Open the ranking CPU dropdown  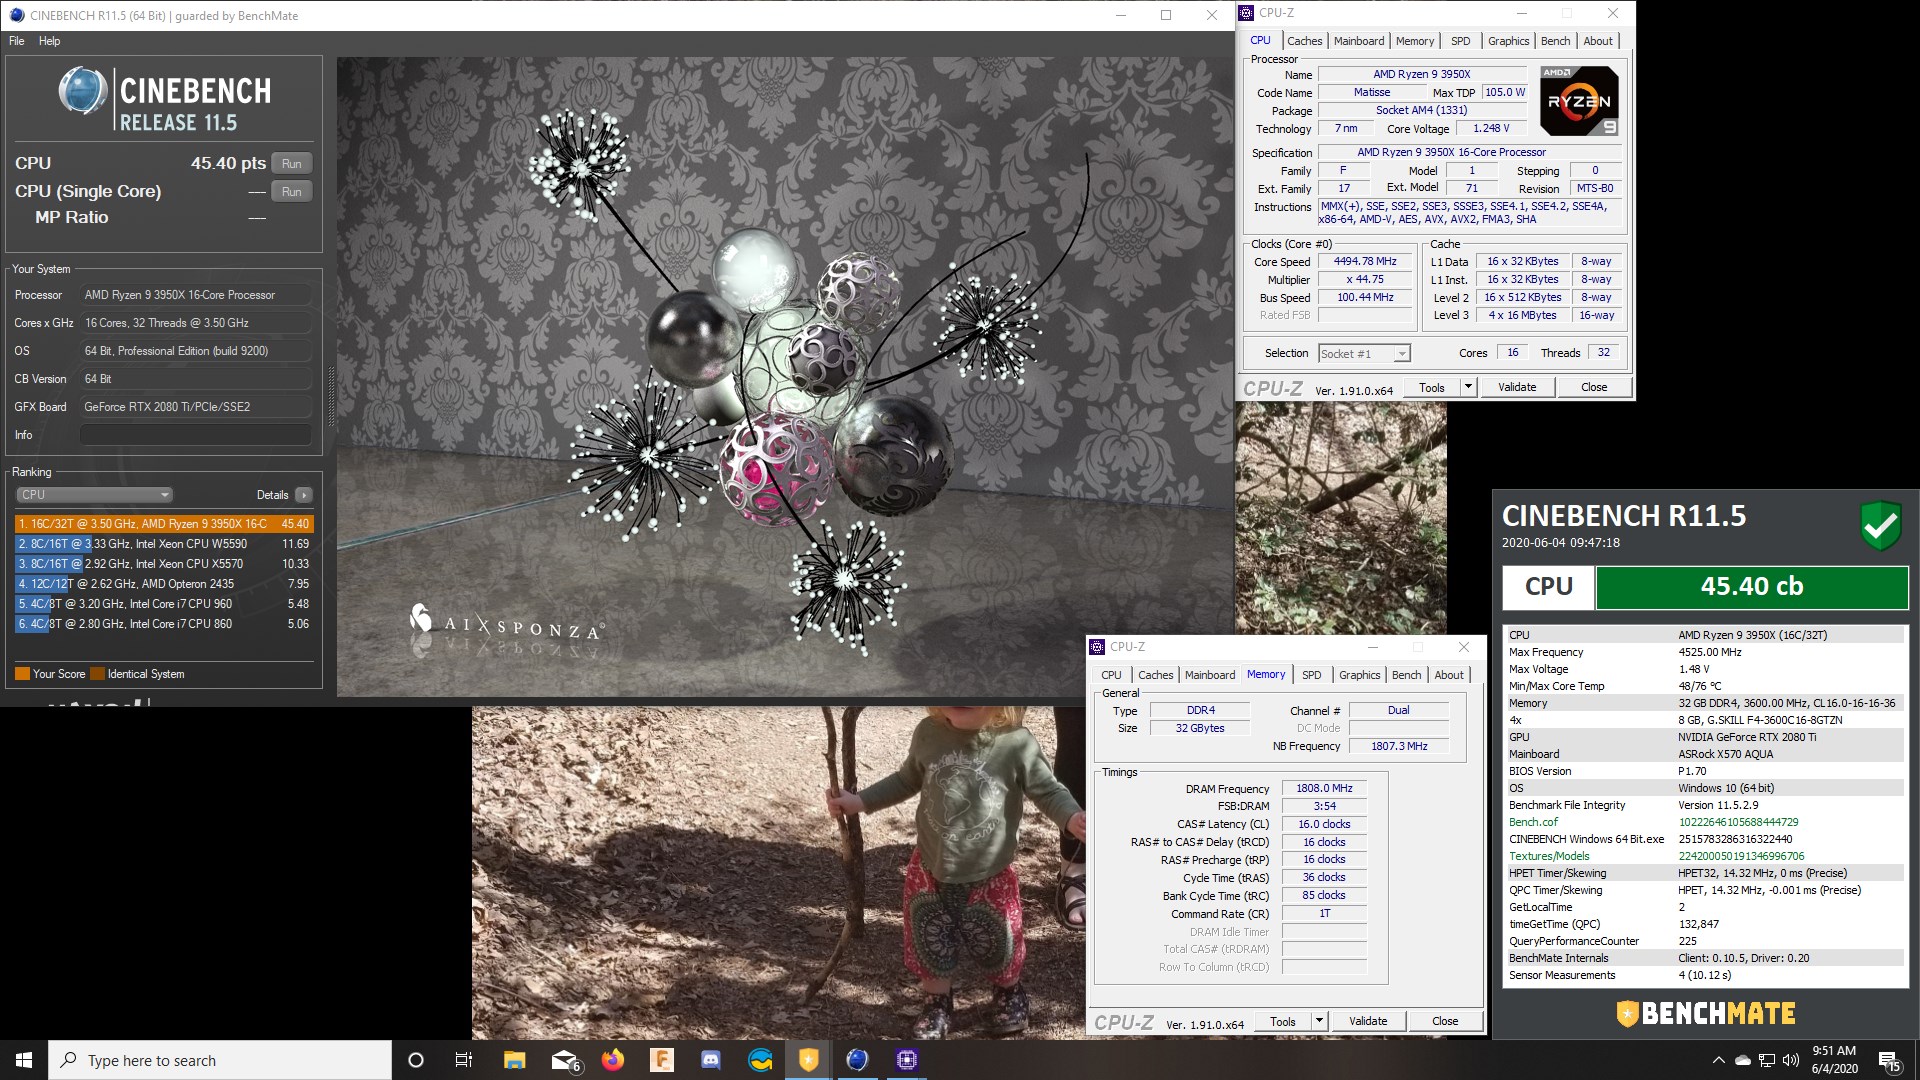94,495
